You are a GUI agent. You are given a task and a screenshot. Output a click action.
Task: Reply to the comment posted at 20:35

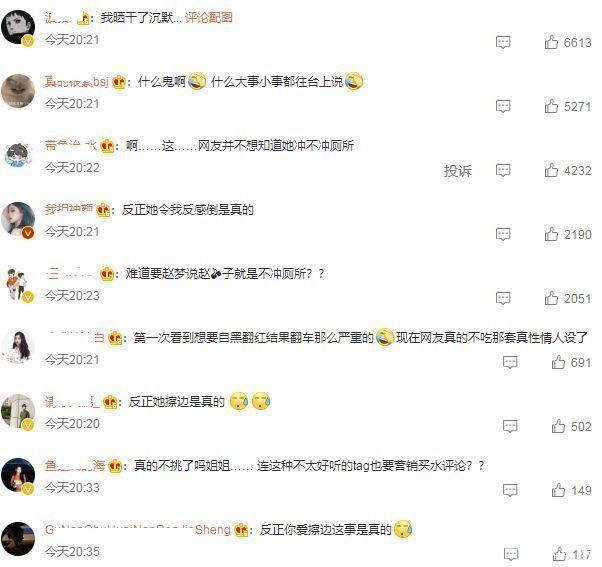511,554
